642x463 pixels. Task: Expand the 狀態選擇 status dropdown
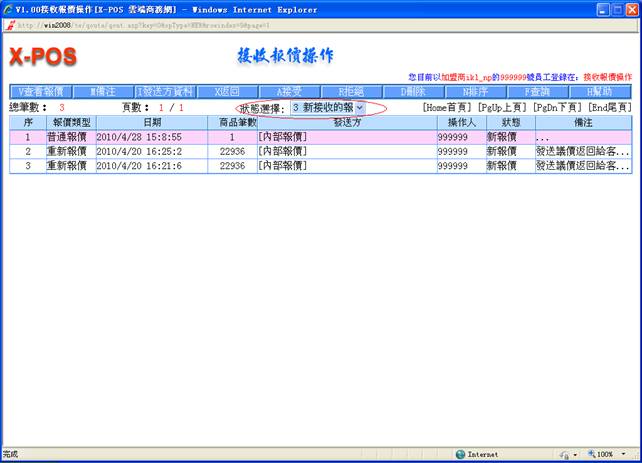pos(358,107)
